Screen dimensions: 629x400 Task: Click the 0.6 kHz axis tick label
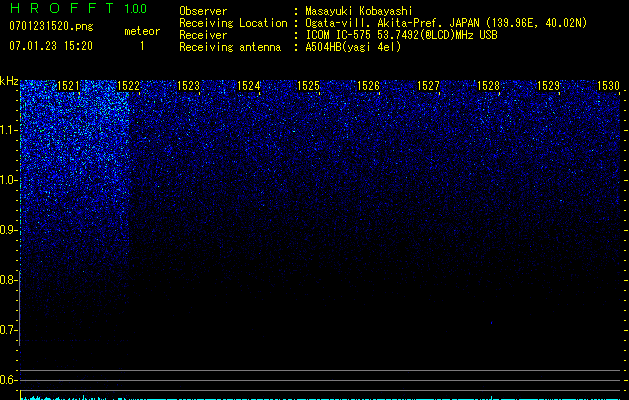9,380
